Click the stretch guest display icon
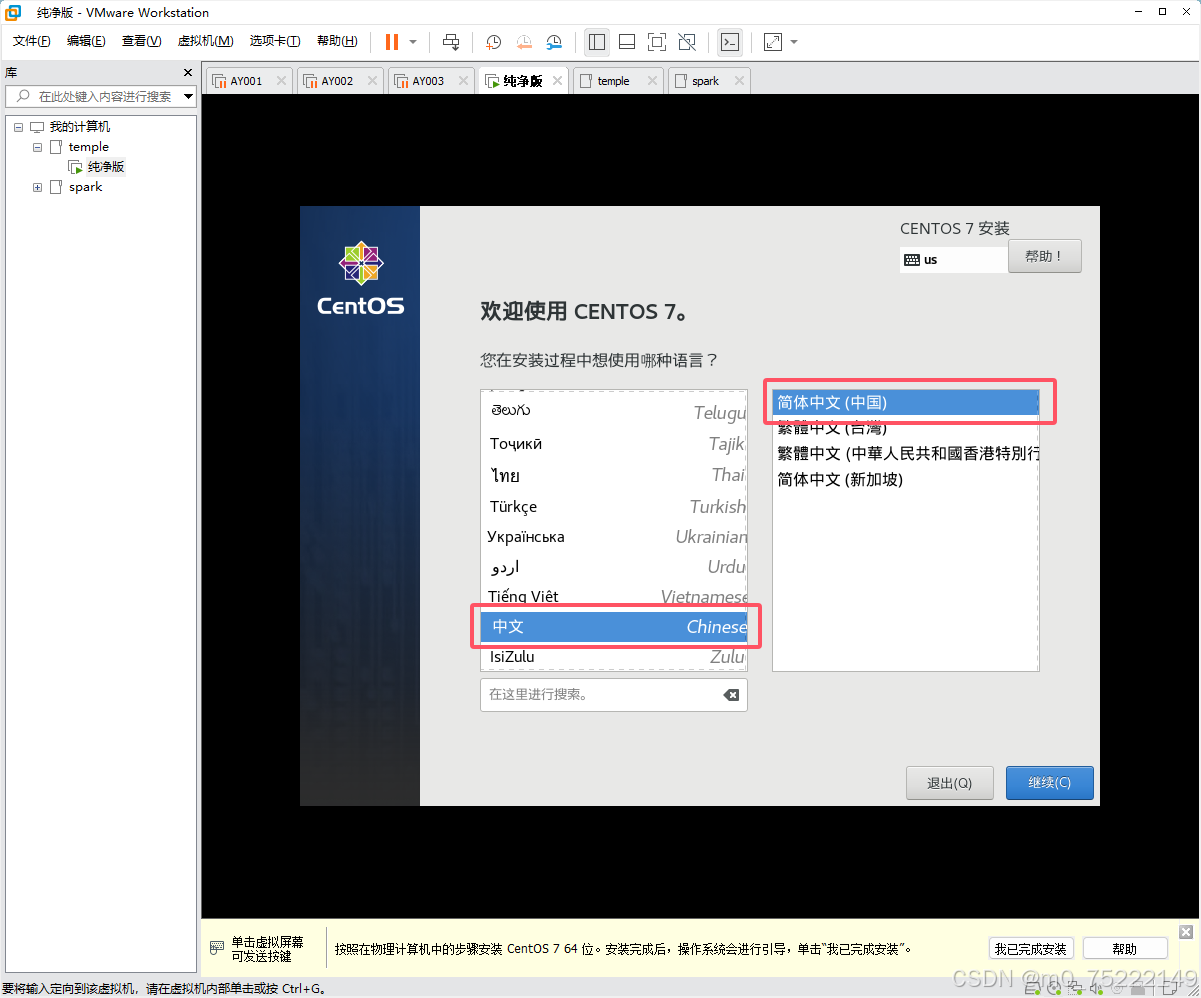 (x=773, y=42)
